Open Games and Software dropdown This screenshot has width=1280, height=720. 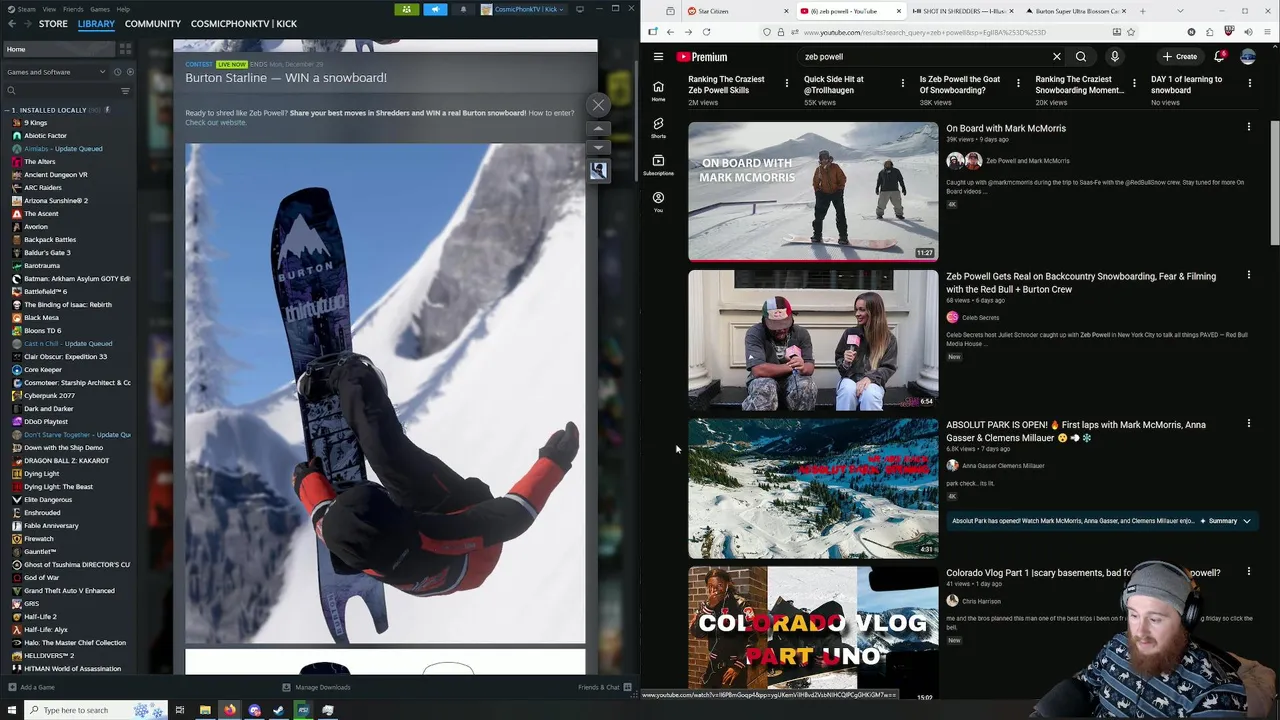[x=55, y=72]
